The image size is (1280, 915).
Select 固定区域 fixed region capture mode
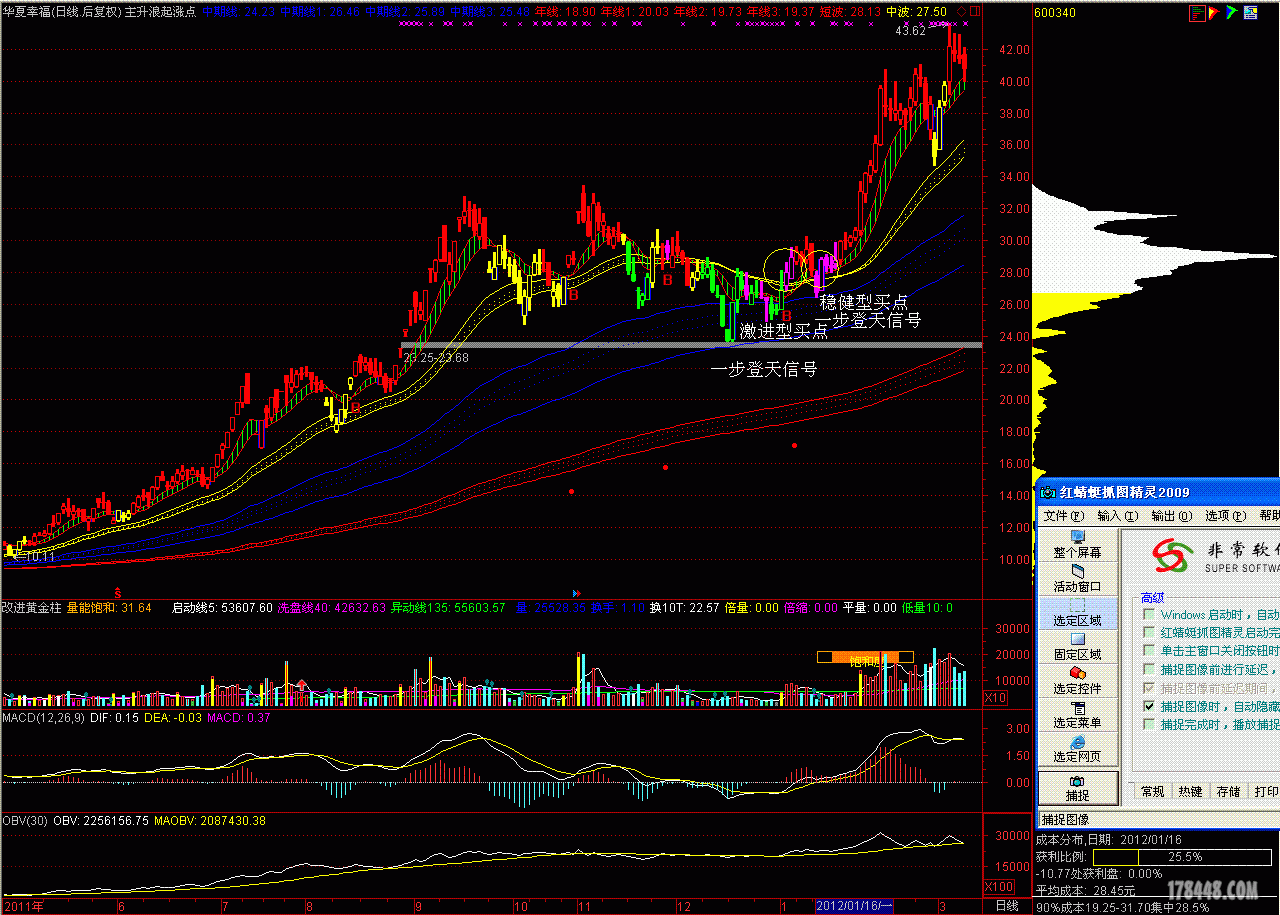pyautogui.click(x=1077, y=647)
